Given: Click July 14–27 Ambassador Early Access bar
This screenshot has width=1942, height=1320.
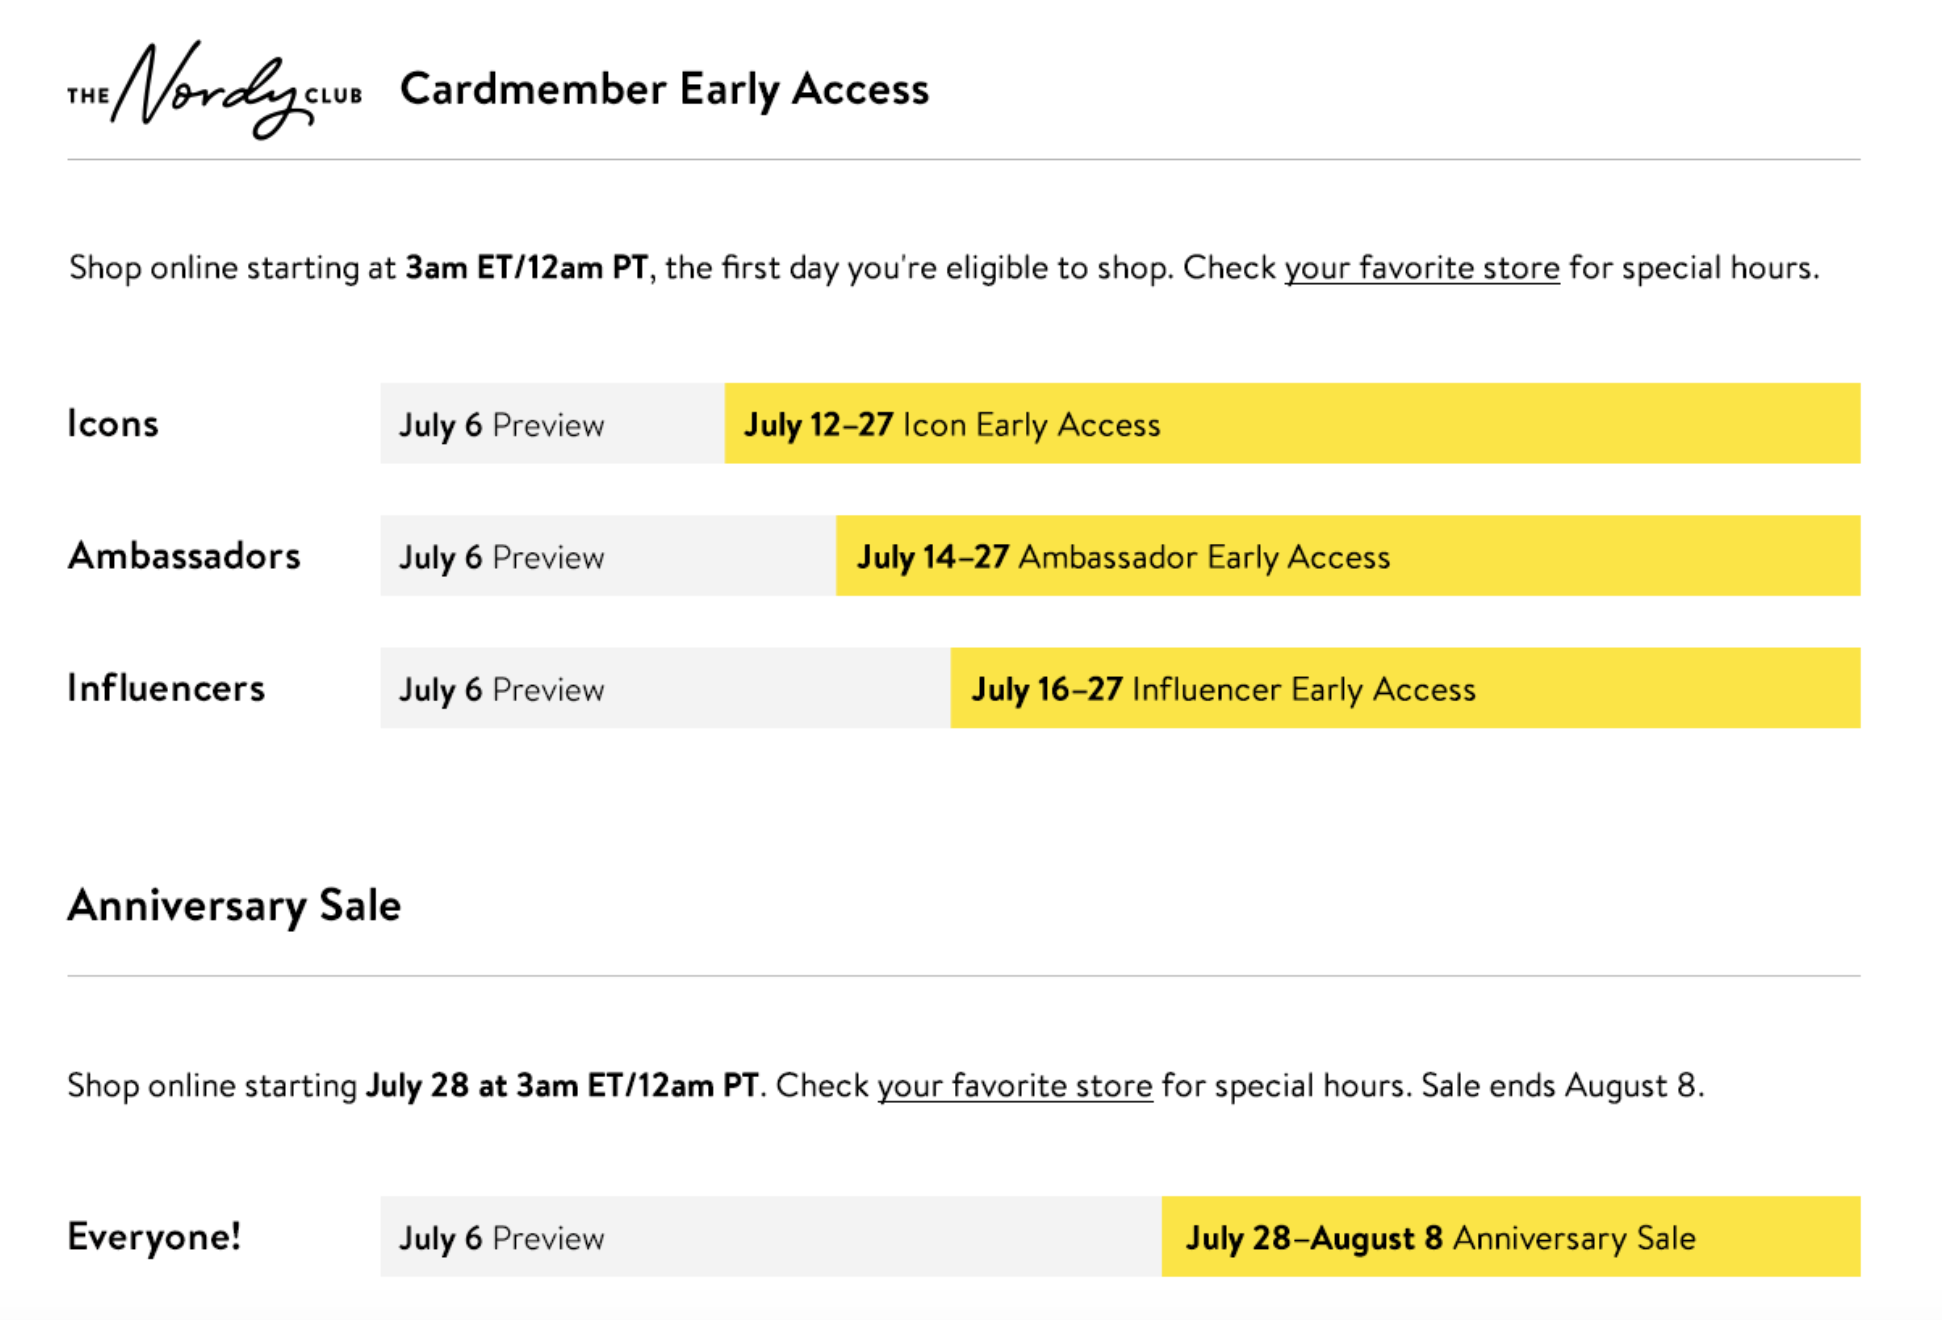Looking at the screenshot, I should pos(1348,556).
